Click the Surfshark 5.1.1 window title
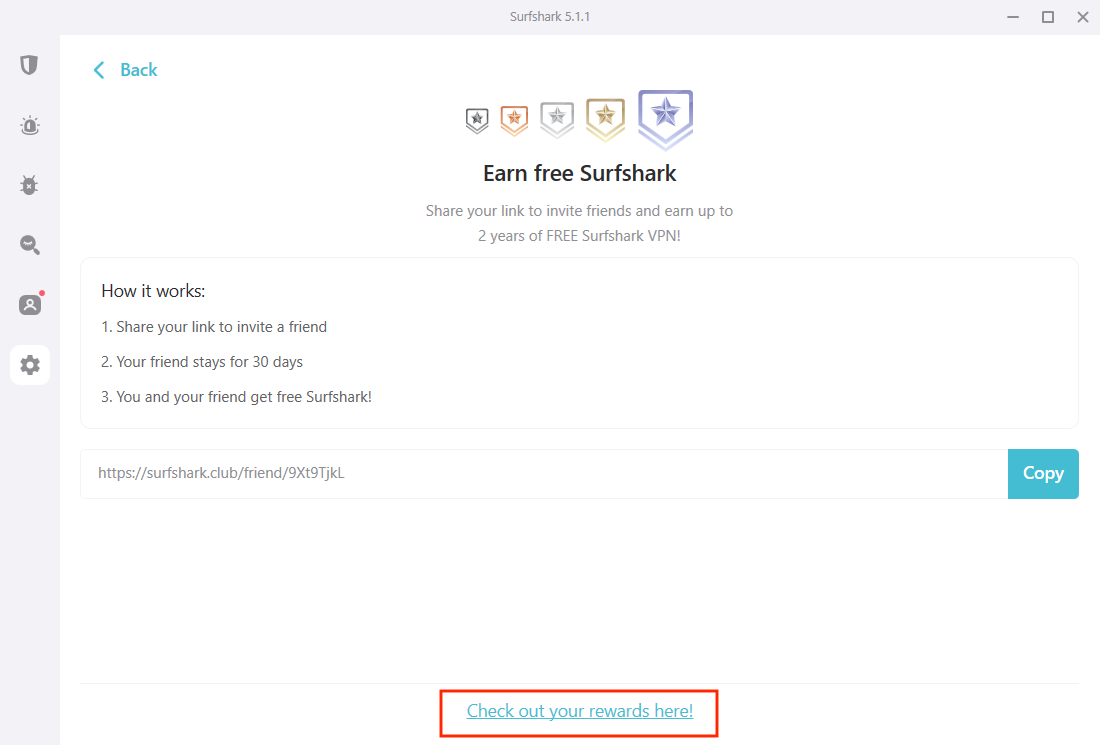The width and height of the screenshot is (1100, 745). [550, 17]
